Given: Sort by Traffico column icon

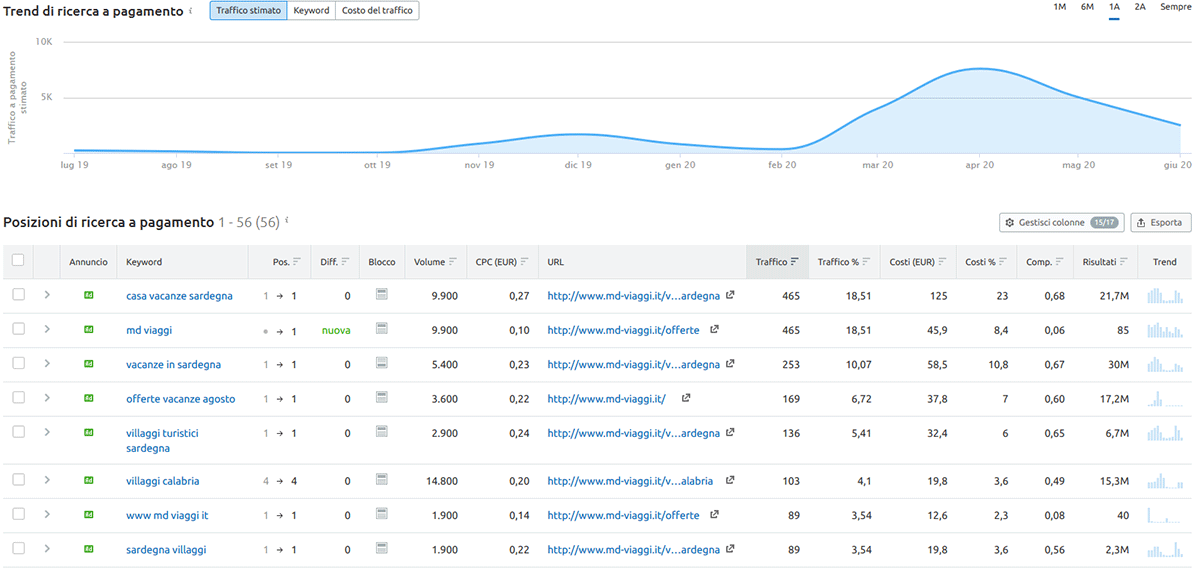Looking at the screenshot, I should coord(795,262).
